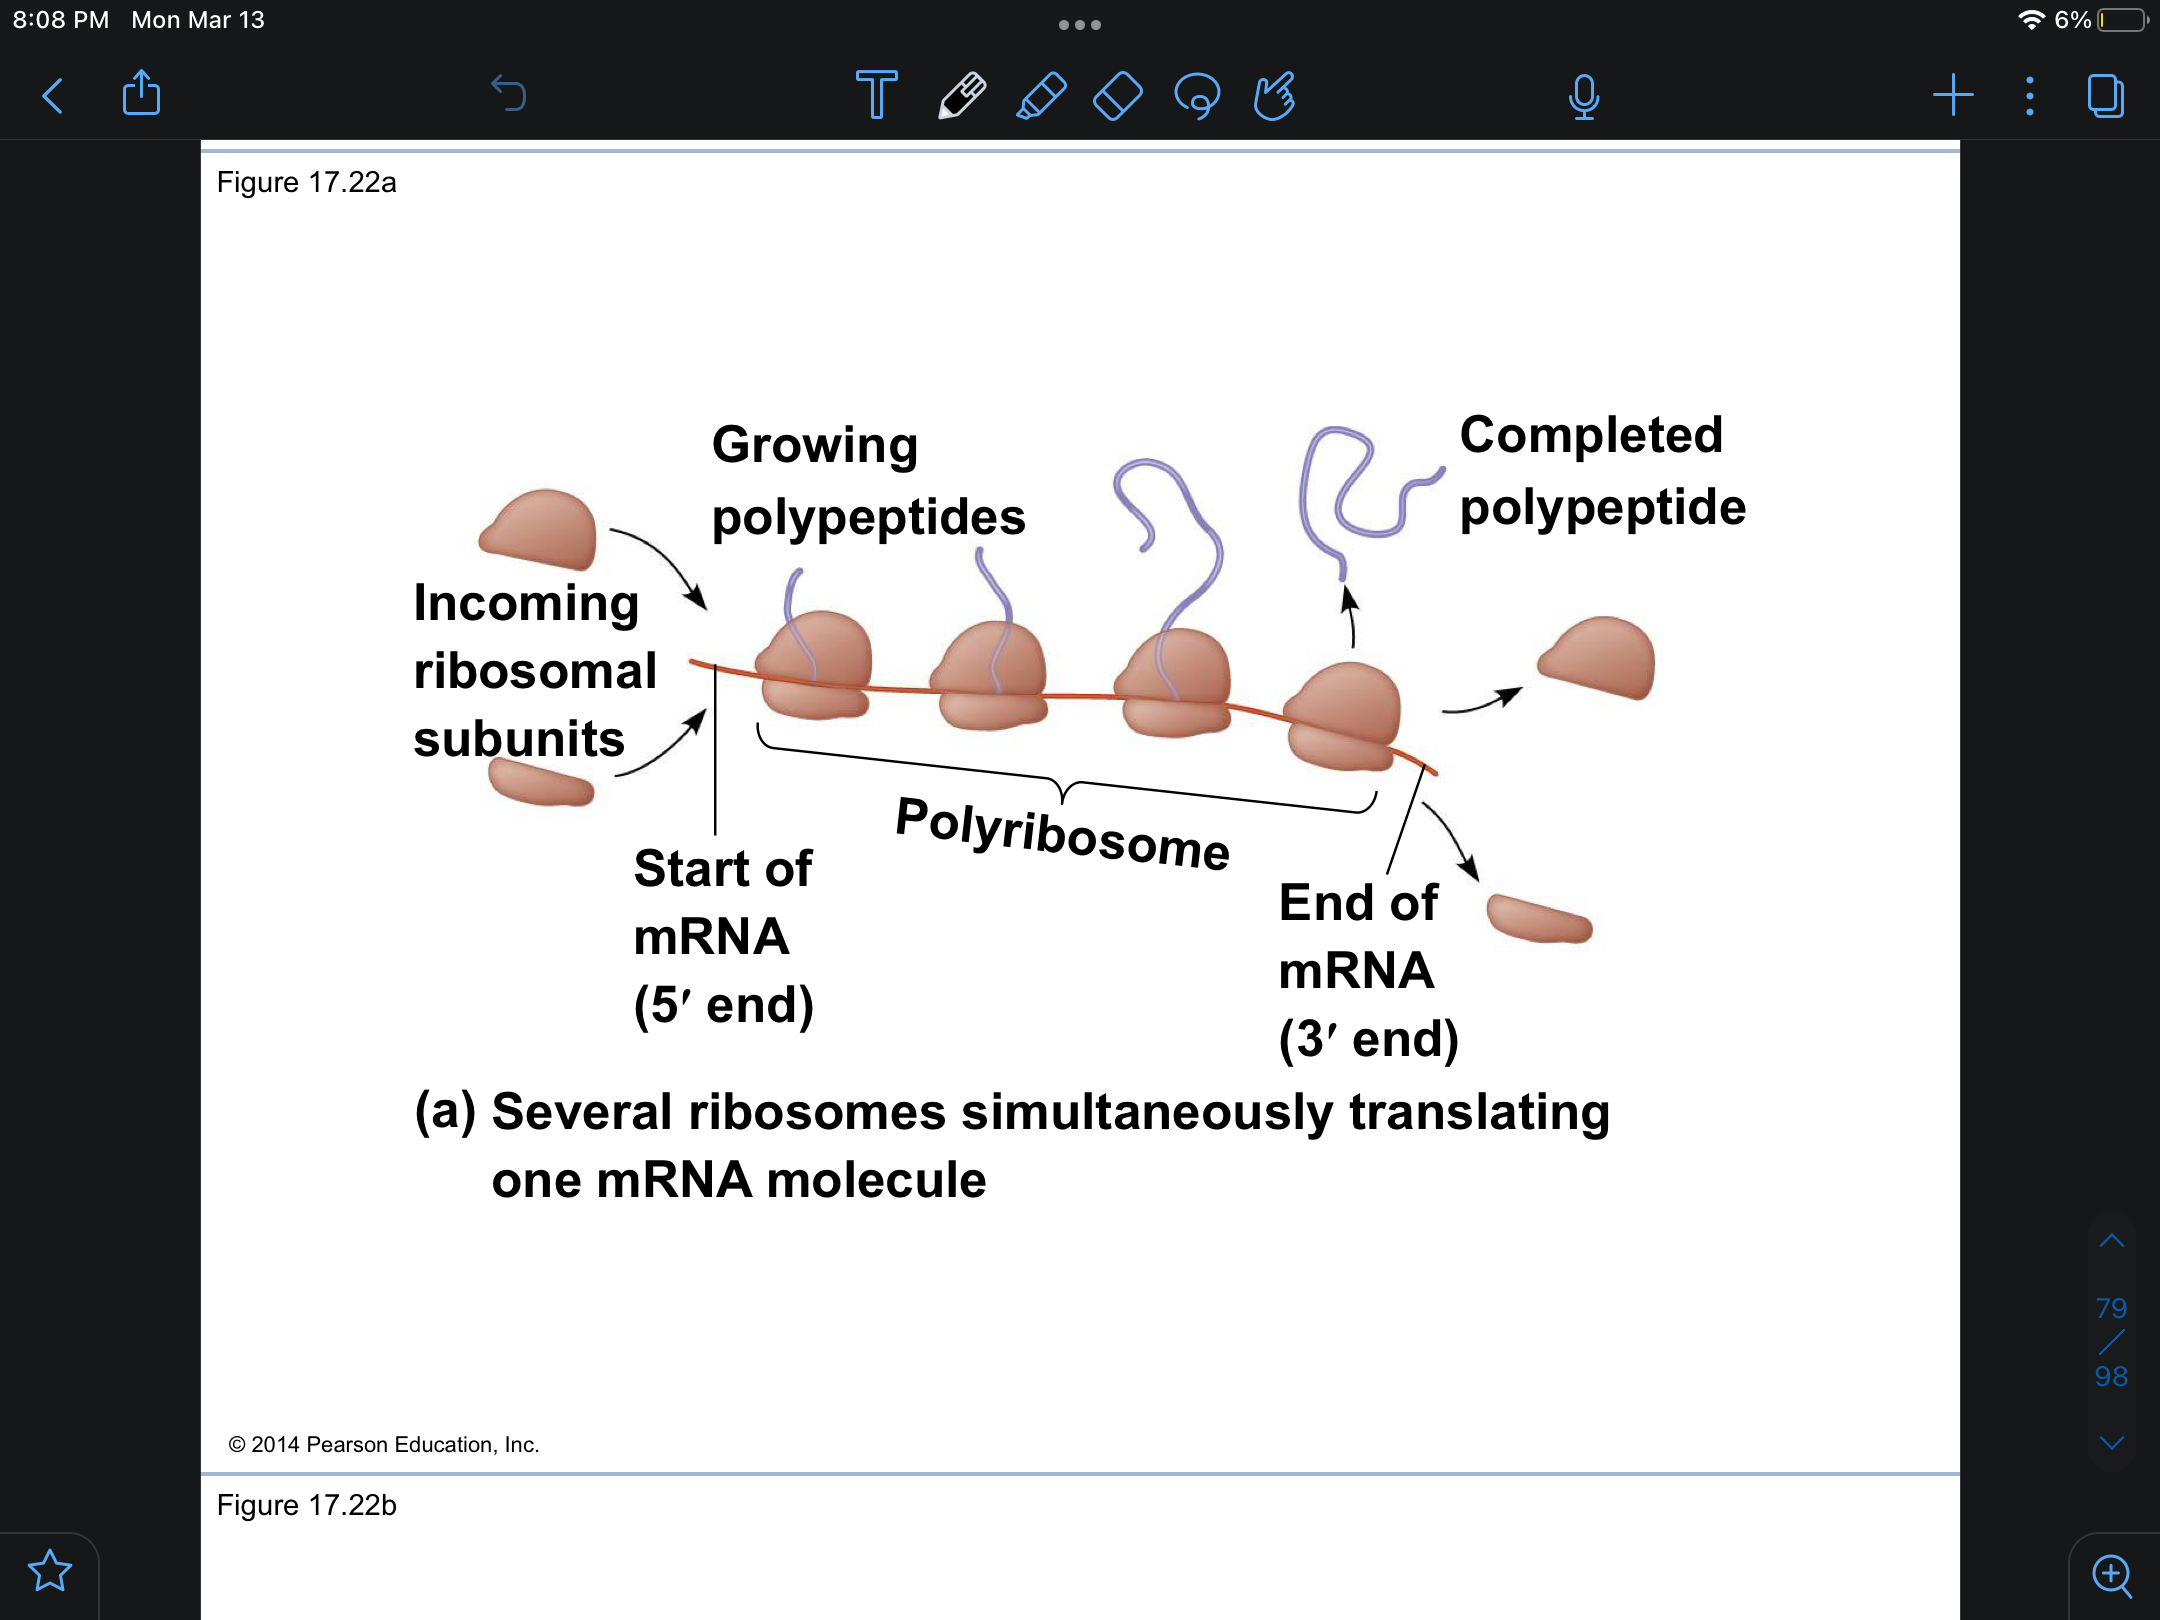Go to the previous page arrow
The width and height of the screenshot is (2160, 1620).
coord(2111,1241)
